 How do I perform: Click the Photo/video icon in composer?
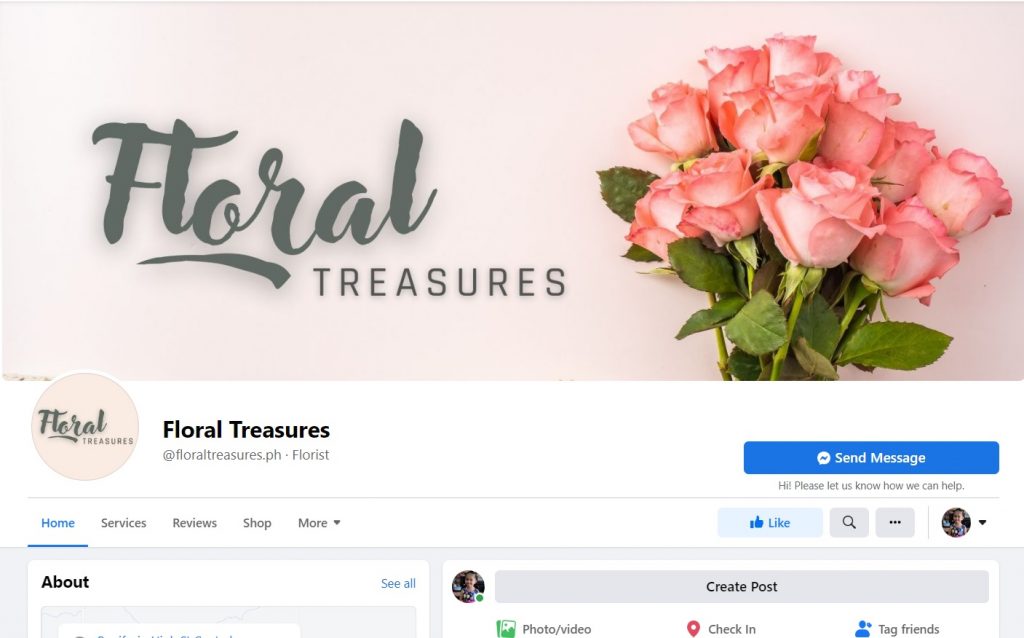[x=505, y=629]
